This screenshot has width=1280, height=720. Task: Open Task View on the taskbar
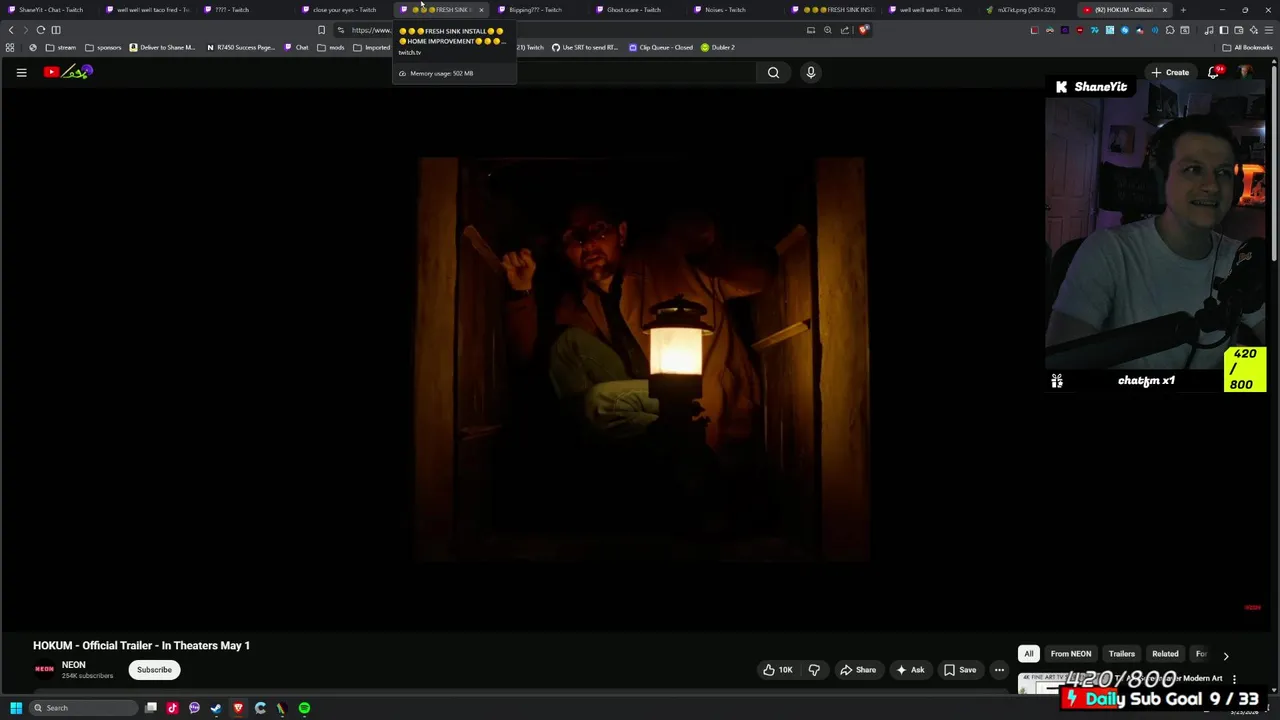click(x=150, y=708)
